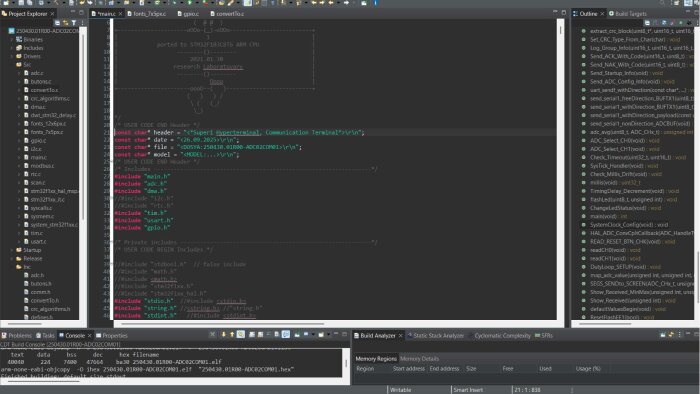Screen dimensions: 700x394
Task: Select main(void) in Outline list
Action: click(x=603, y=216)
